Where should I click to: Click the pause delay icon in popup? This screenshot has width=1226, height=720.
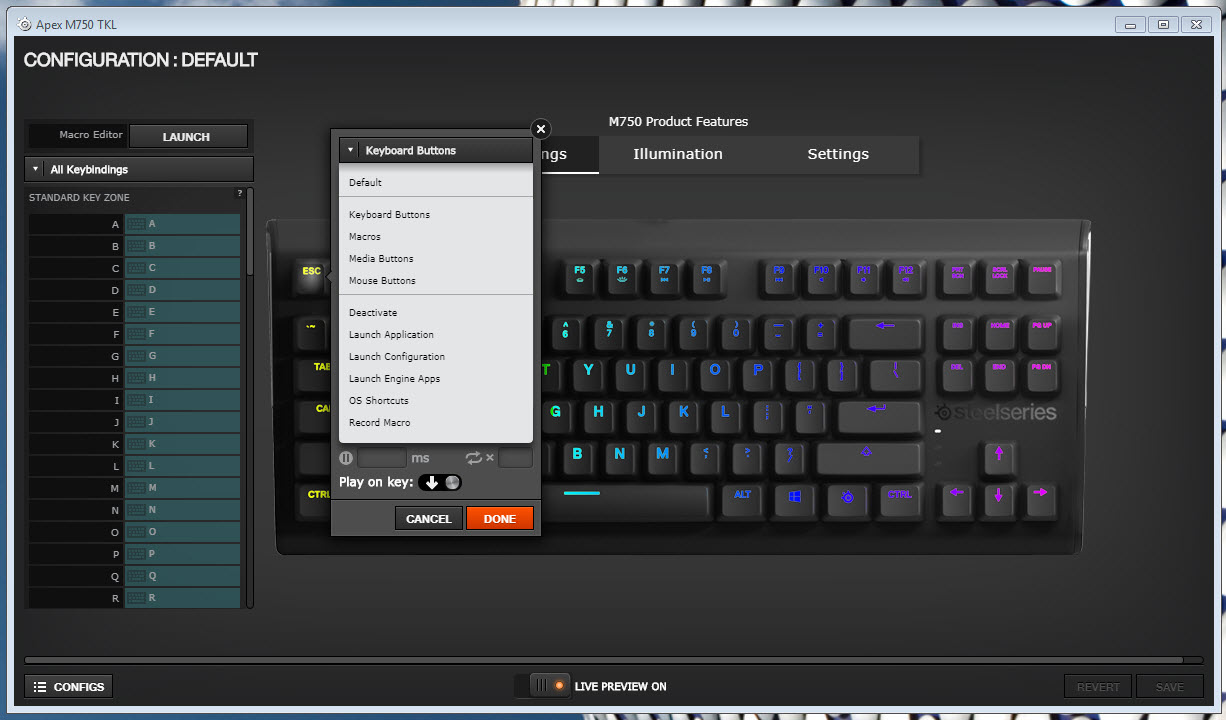click(x=346, y=458)
